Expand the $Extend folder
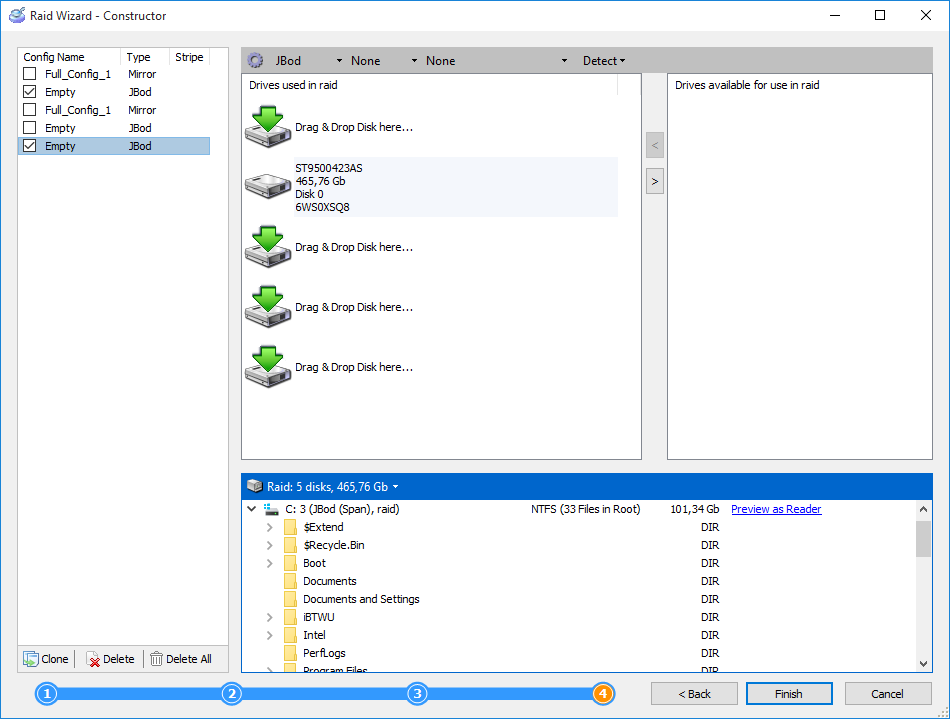Screen dimensions: 950x719 pyautogui.click(x=270, y=528)
